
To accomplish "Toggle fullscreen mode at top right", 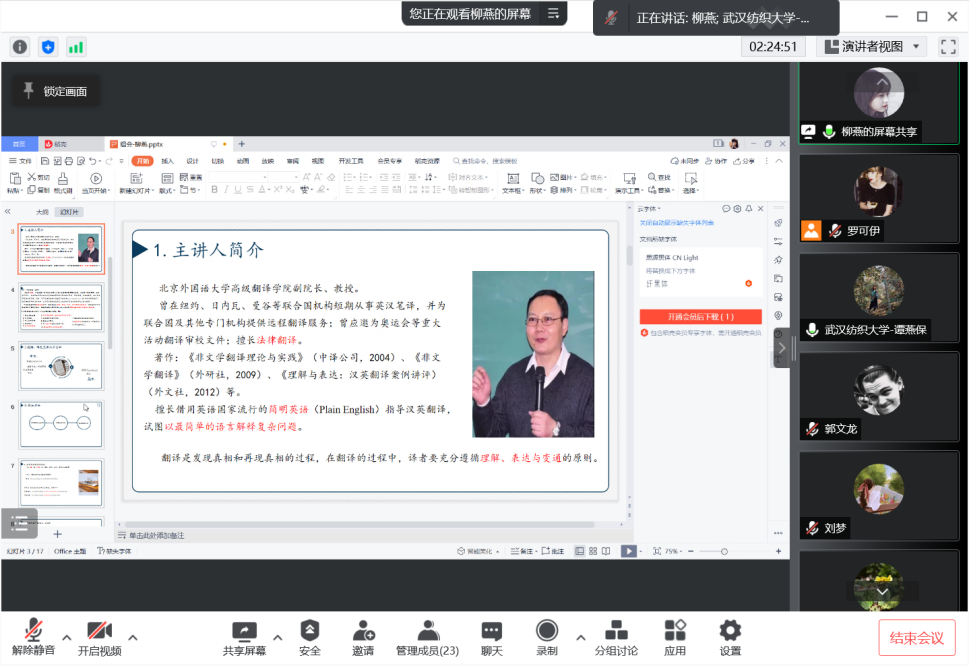I will point(948,46).
